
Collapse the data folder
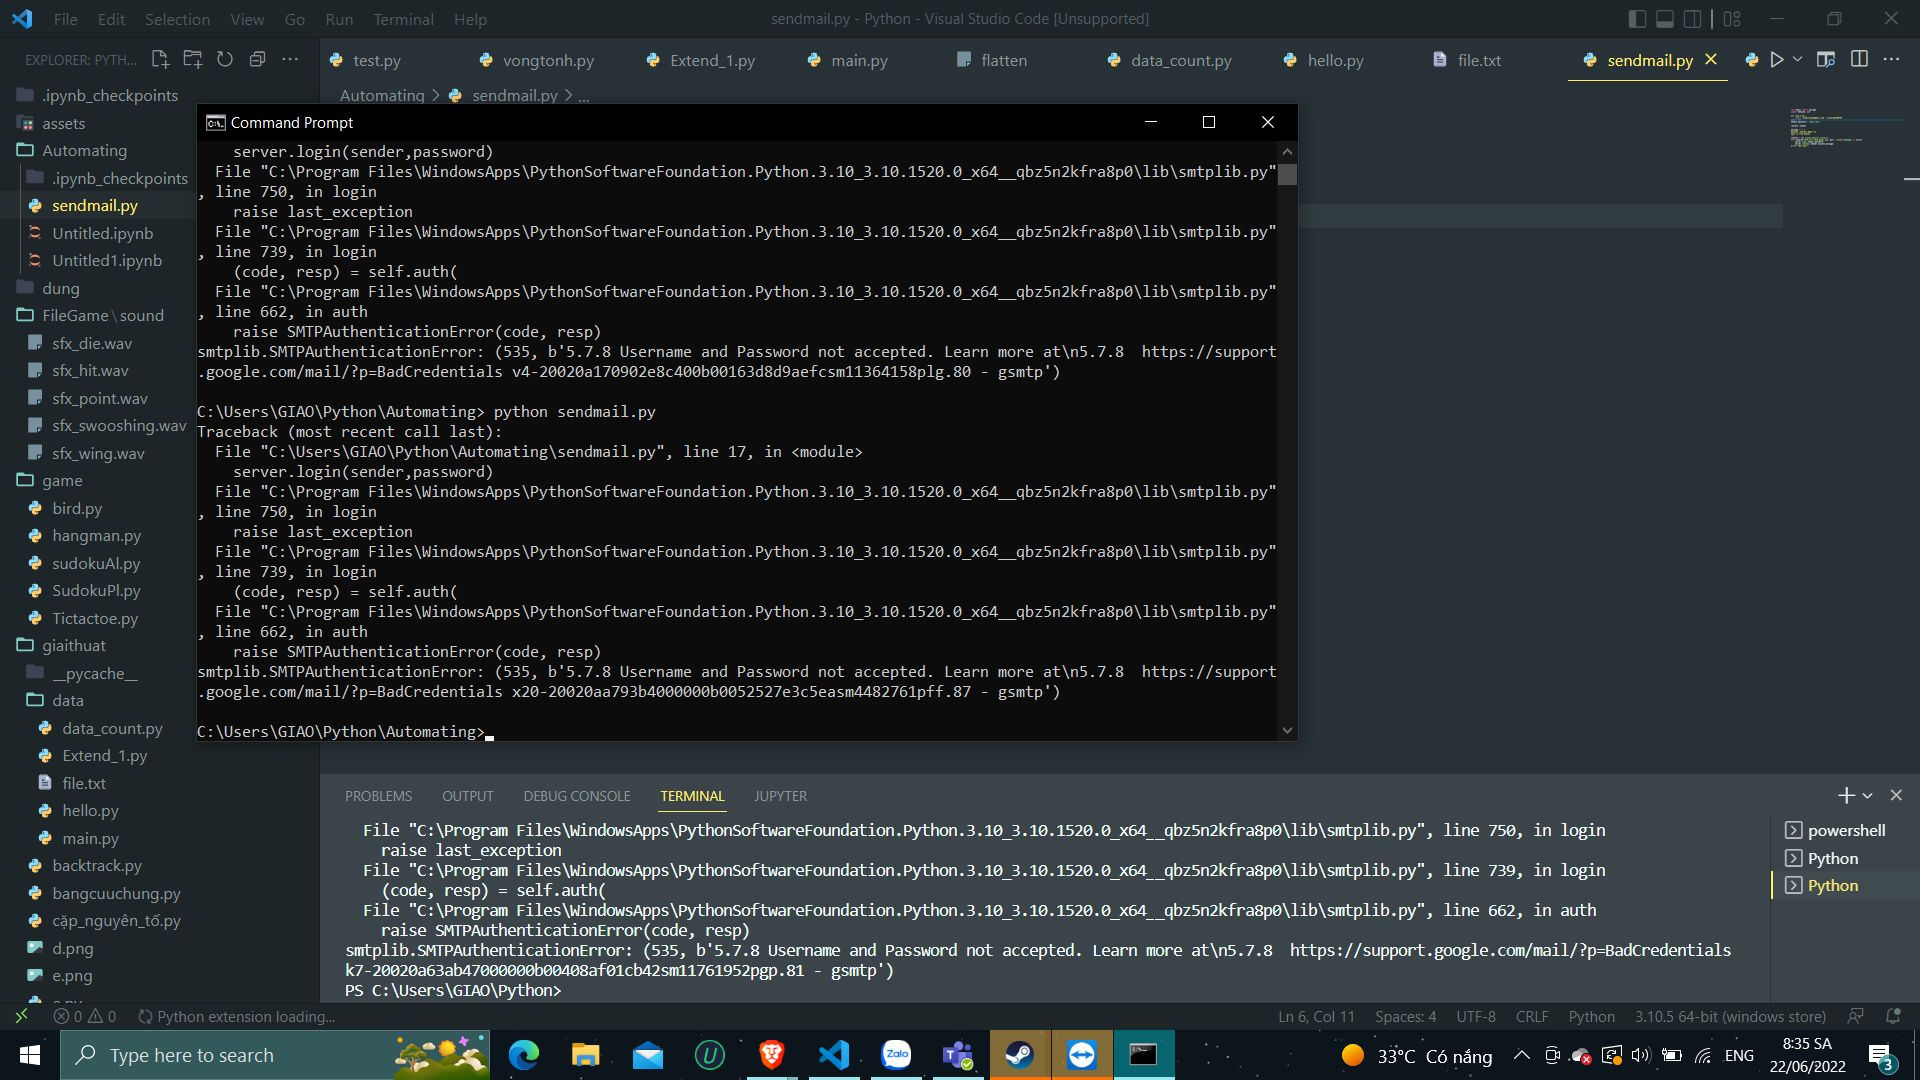tap(68, 700)
